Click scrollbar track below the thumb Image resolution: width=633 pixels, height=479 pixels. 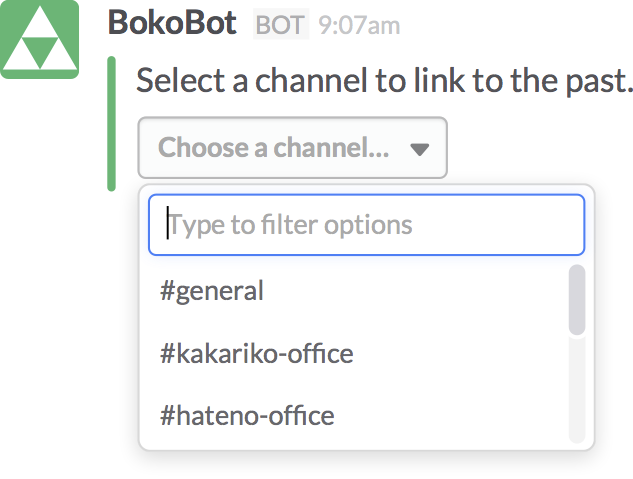[x=577, y=390]
